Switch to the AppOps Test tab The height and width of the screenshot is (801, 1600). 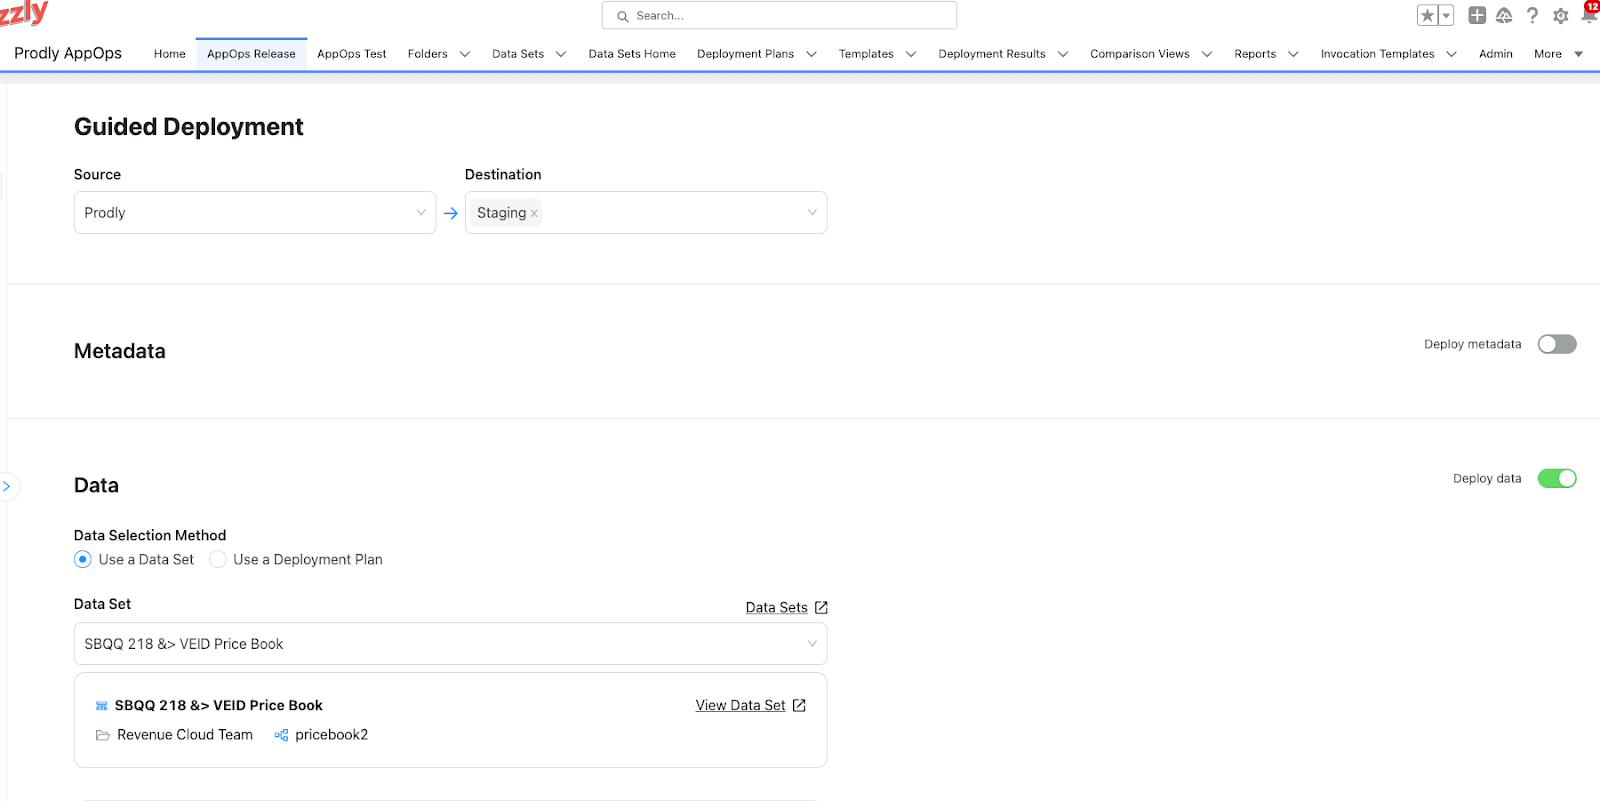coord(352,54)
